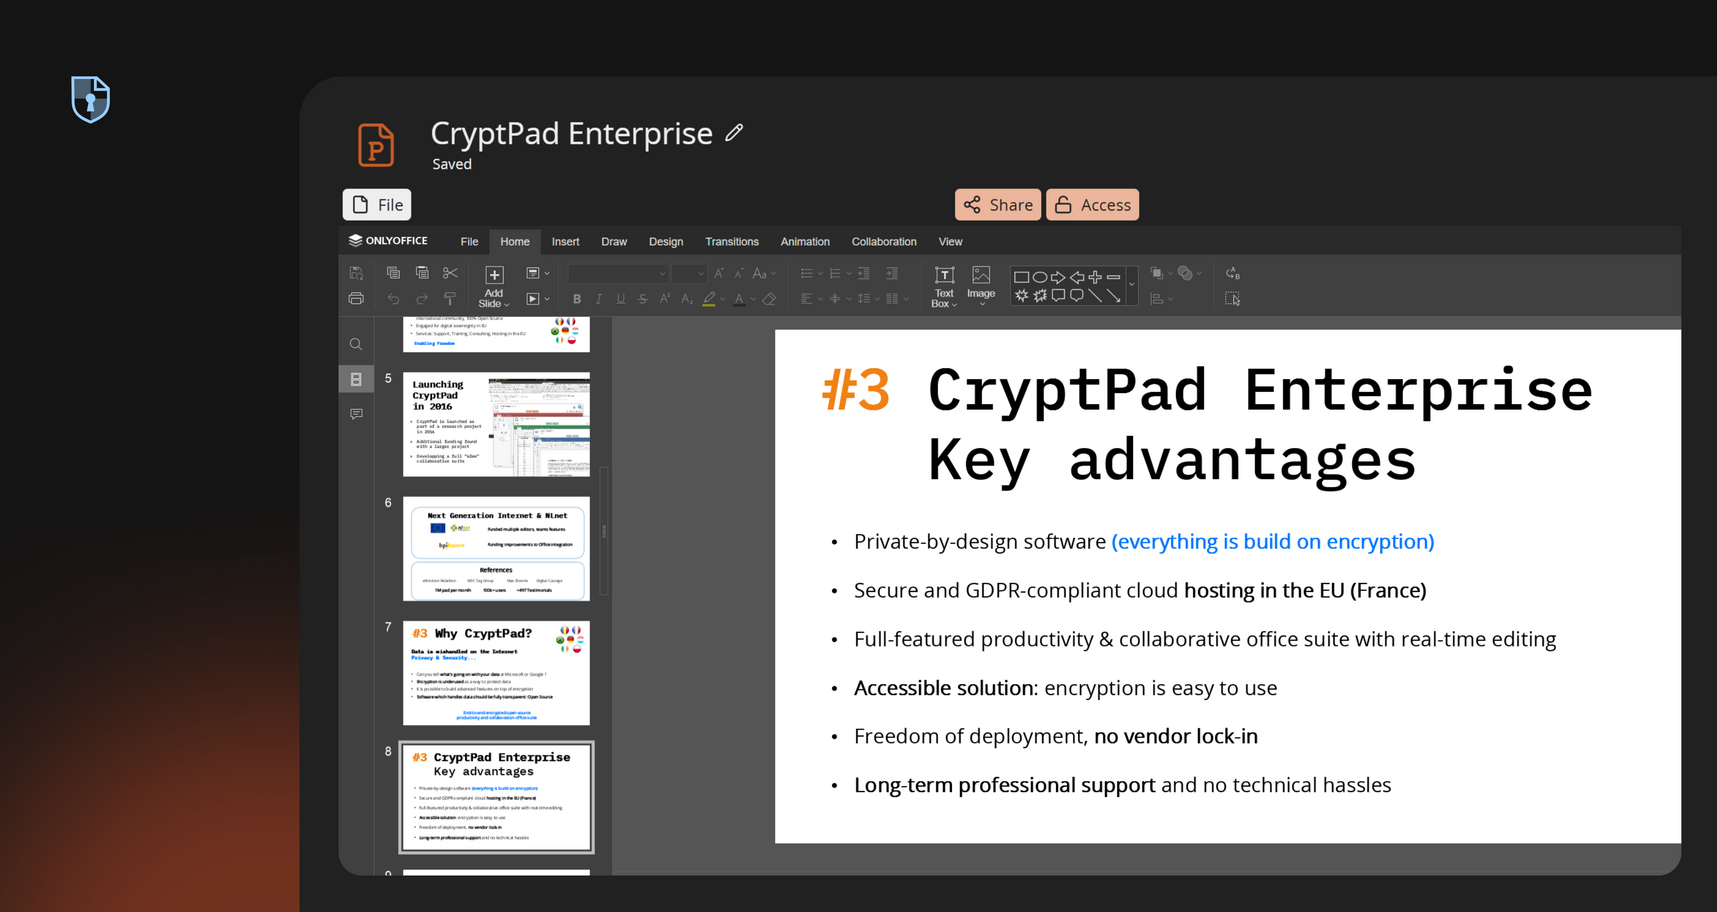Select slide 6 thumbnail

pos(496,548)
